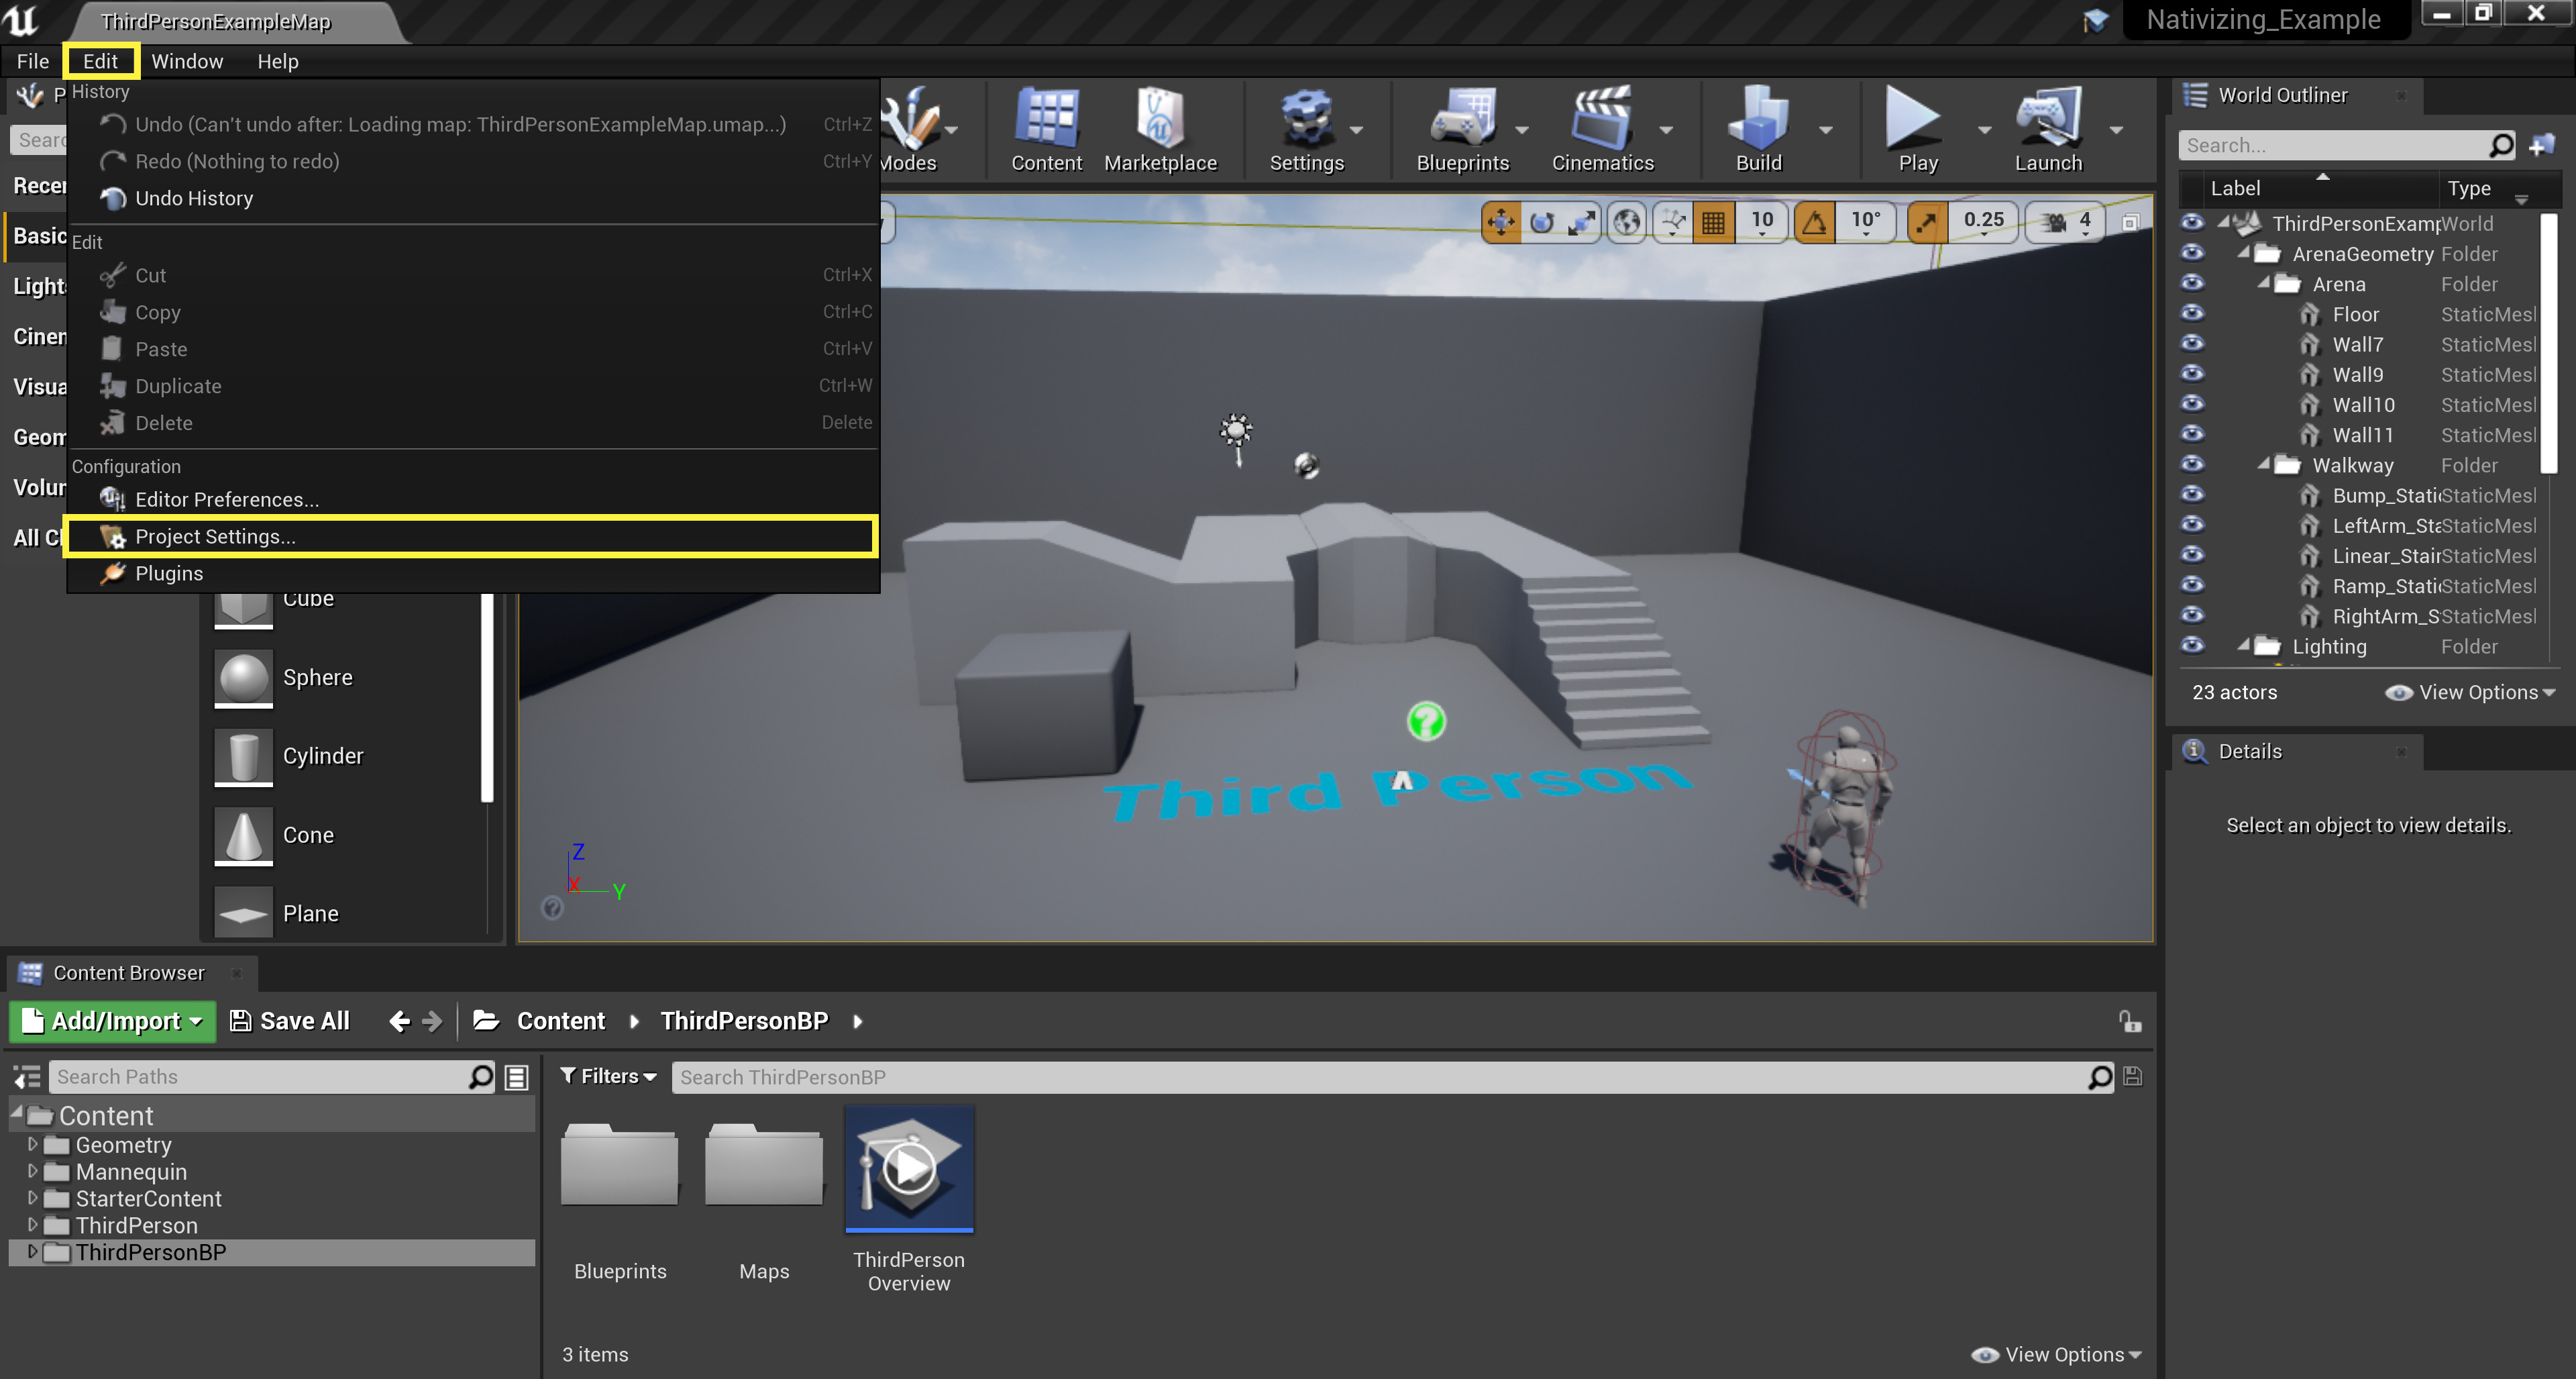The image size is (2576, 1379).
Task: Select the translate gizmo mode icon
Action: tap(1500, 221)
